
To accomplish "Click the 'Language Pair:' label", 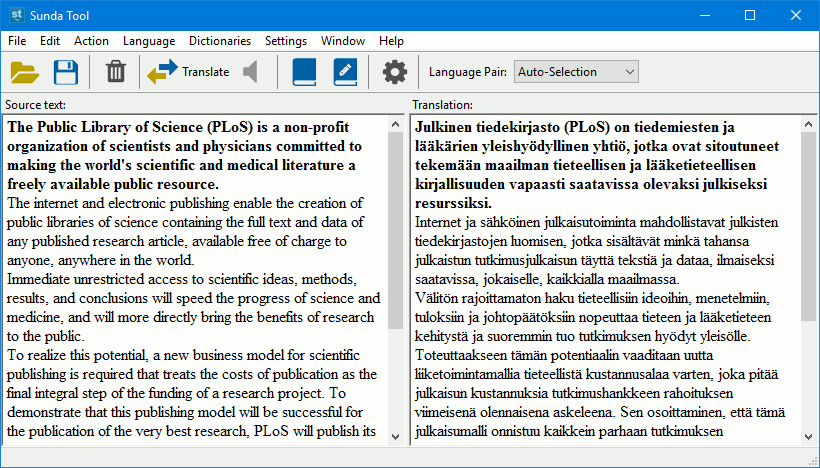I will (468, 72).
